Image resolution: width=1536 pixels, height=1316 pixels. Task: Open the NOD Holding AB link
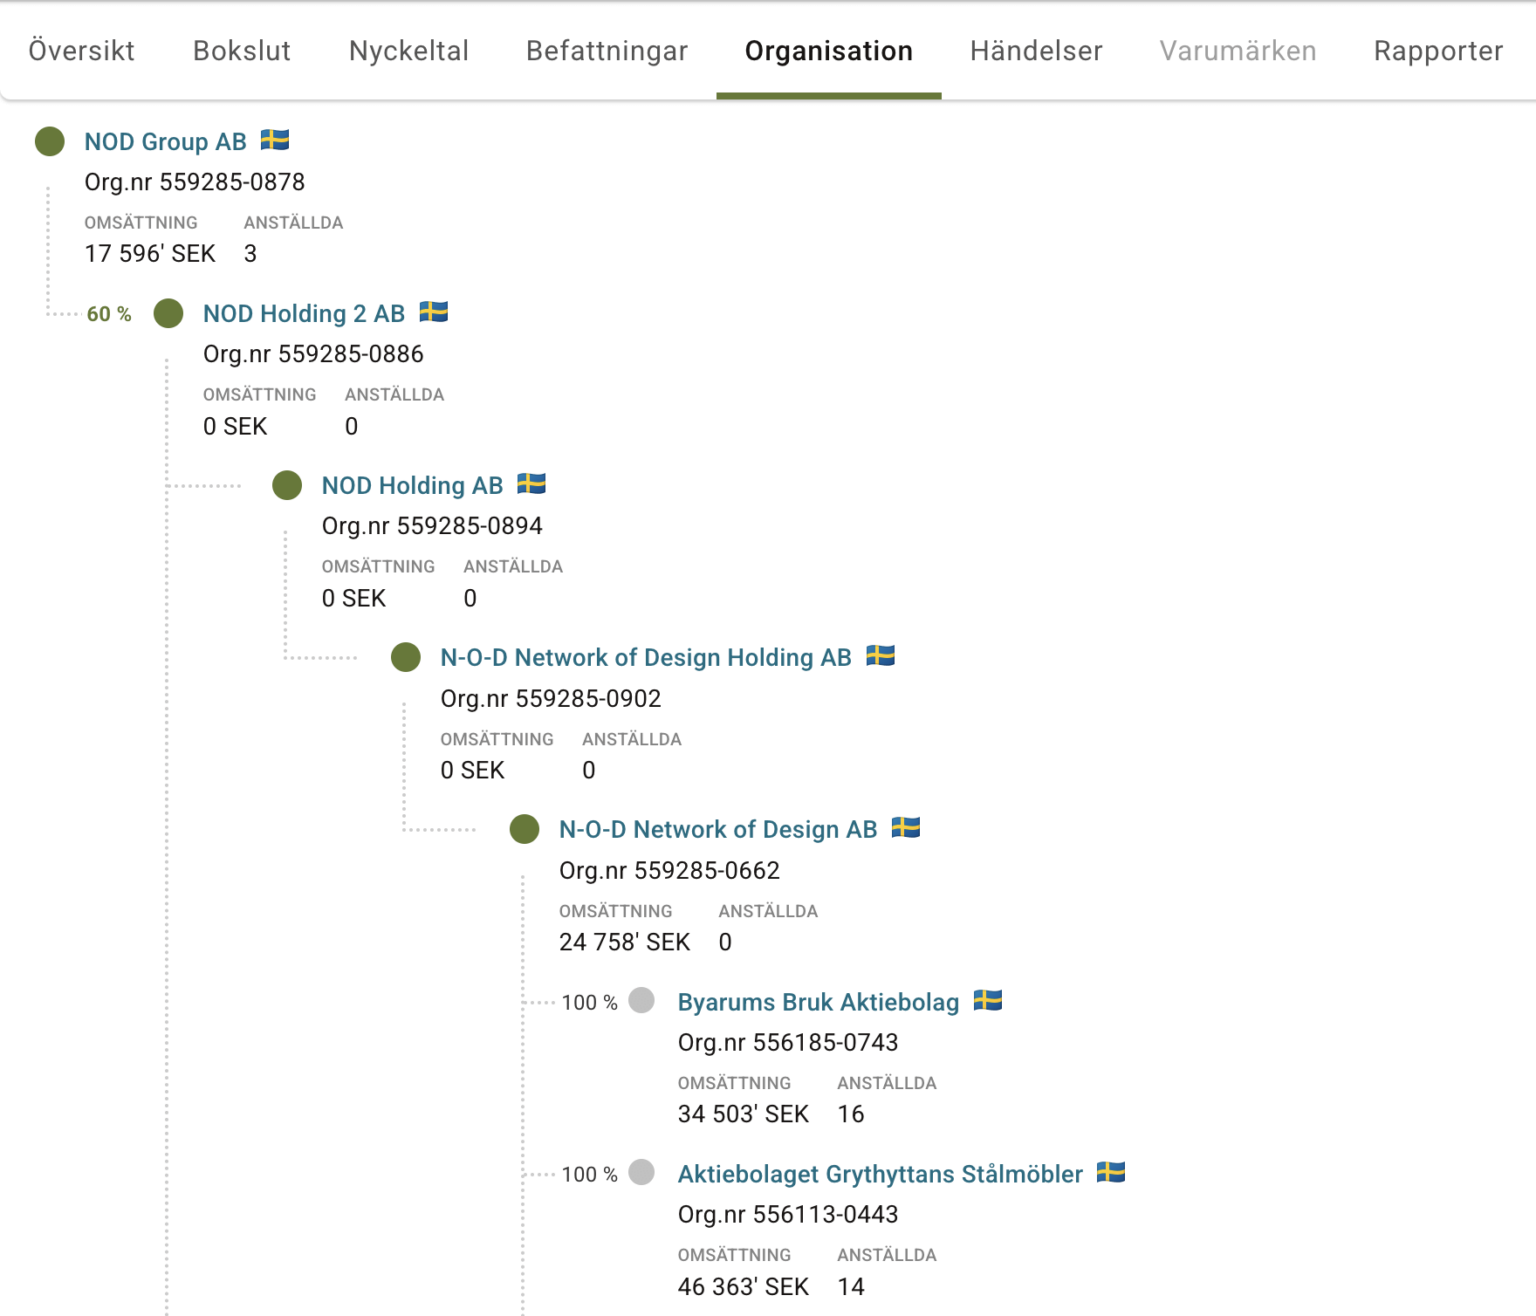[x=412, y=486]
